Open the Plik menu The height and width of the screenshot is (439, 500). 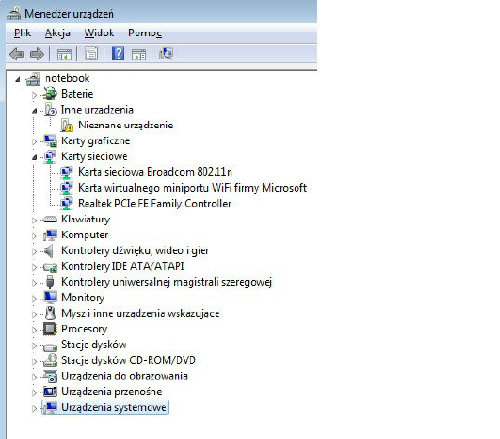click(22, 33)
